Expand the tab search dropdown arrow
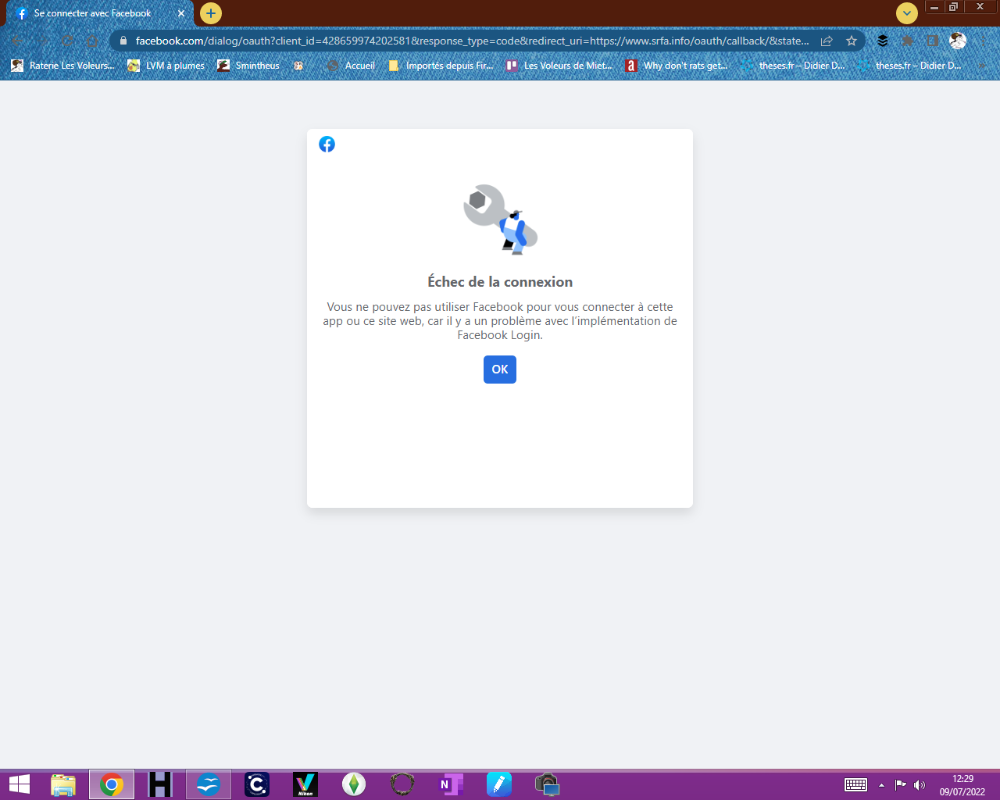This screenshot has width=1000, height=800. [x=907, y=13]
